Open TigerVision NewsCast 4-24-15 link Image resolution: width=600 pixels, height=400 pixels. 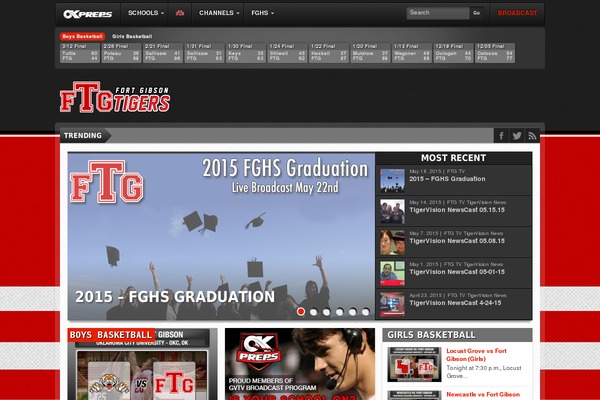tap(455, 303)
